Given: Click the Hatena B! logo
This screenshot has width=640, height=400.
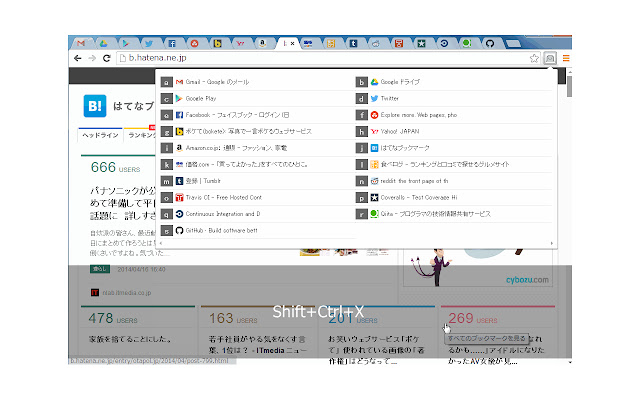Looking at the screenshot, I should (95, 106).
